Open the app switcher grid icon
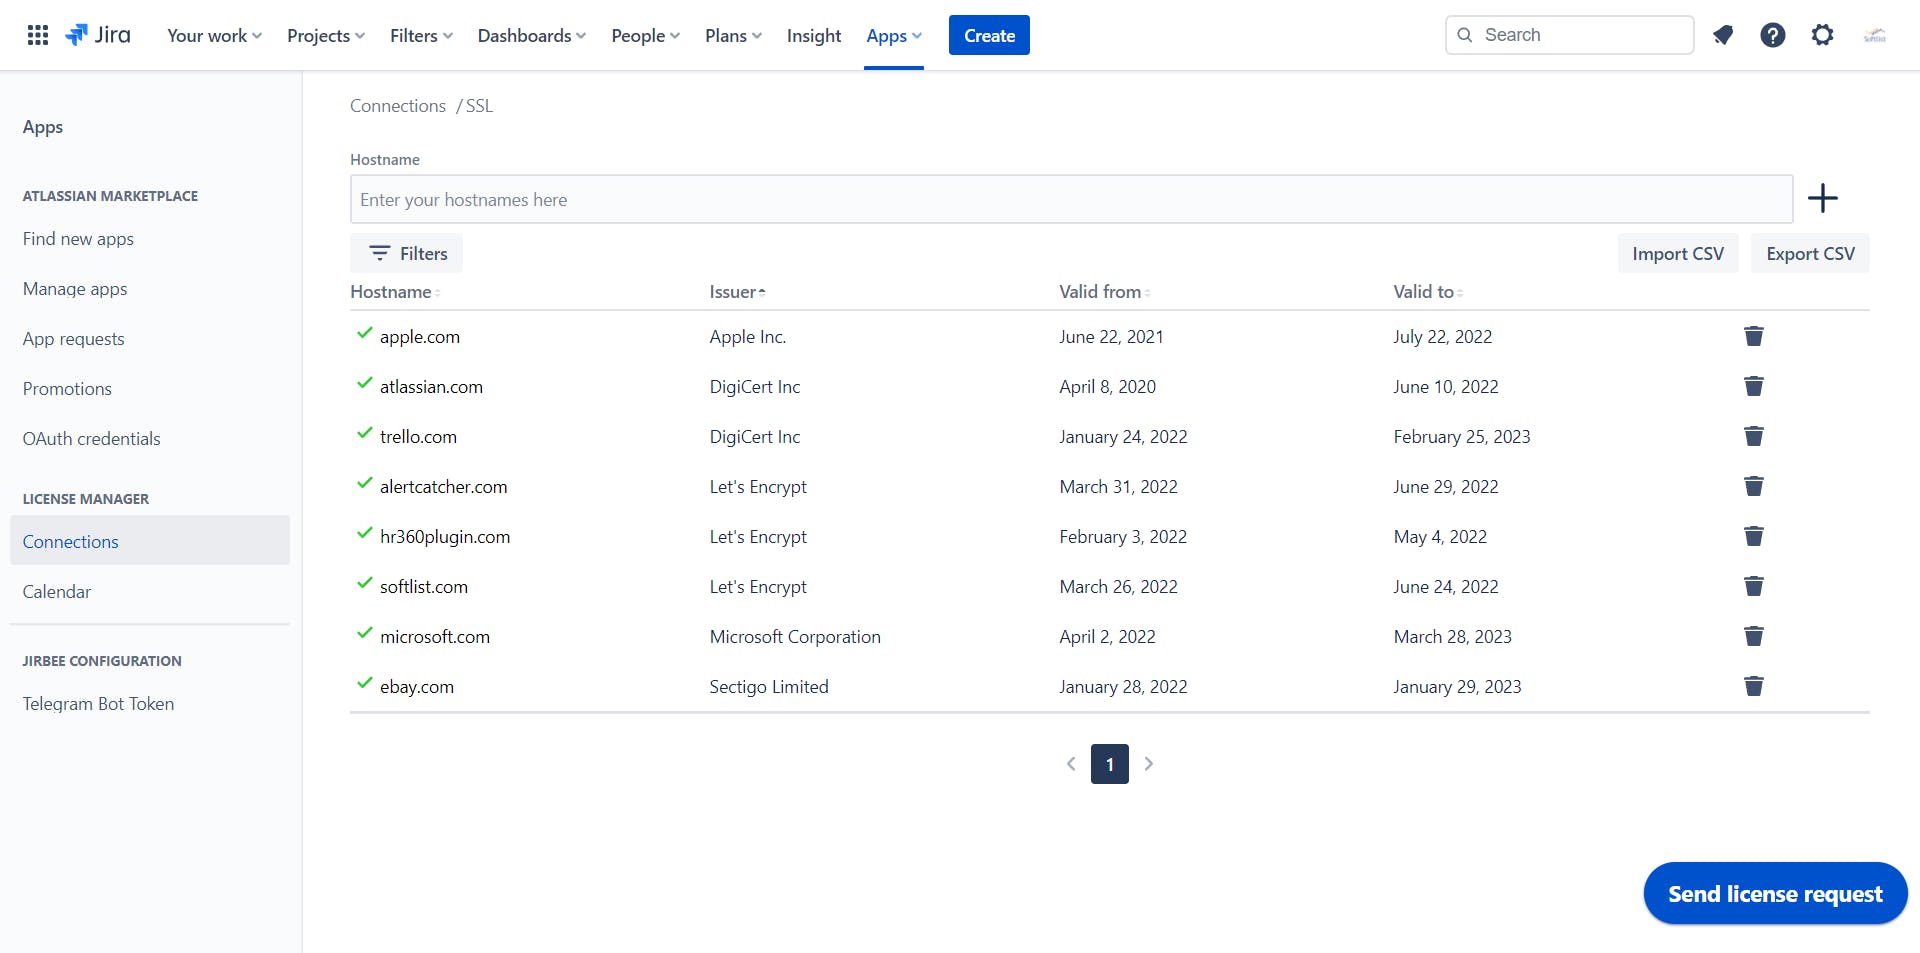This screenshot has width=1920, height=953. coord(38,35)
